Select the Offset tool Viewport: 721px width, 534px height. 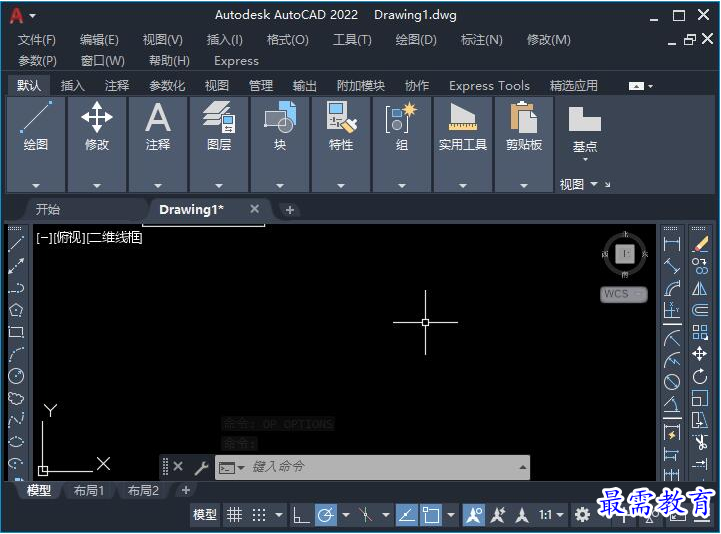tap(700, 310)
